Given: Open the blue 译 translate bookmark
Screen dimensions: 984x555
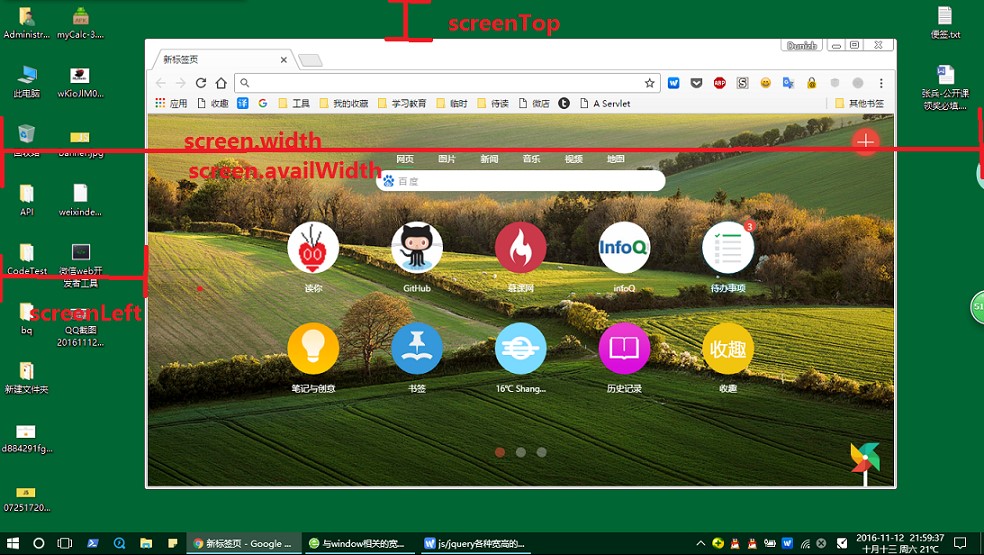Looking at the screenshot, I should tap(243, 104).
